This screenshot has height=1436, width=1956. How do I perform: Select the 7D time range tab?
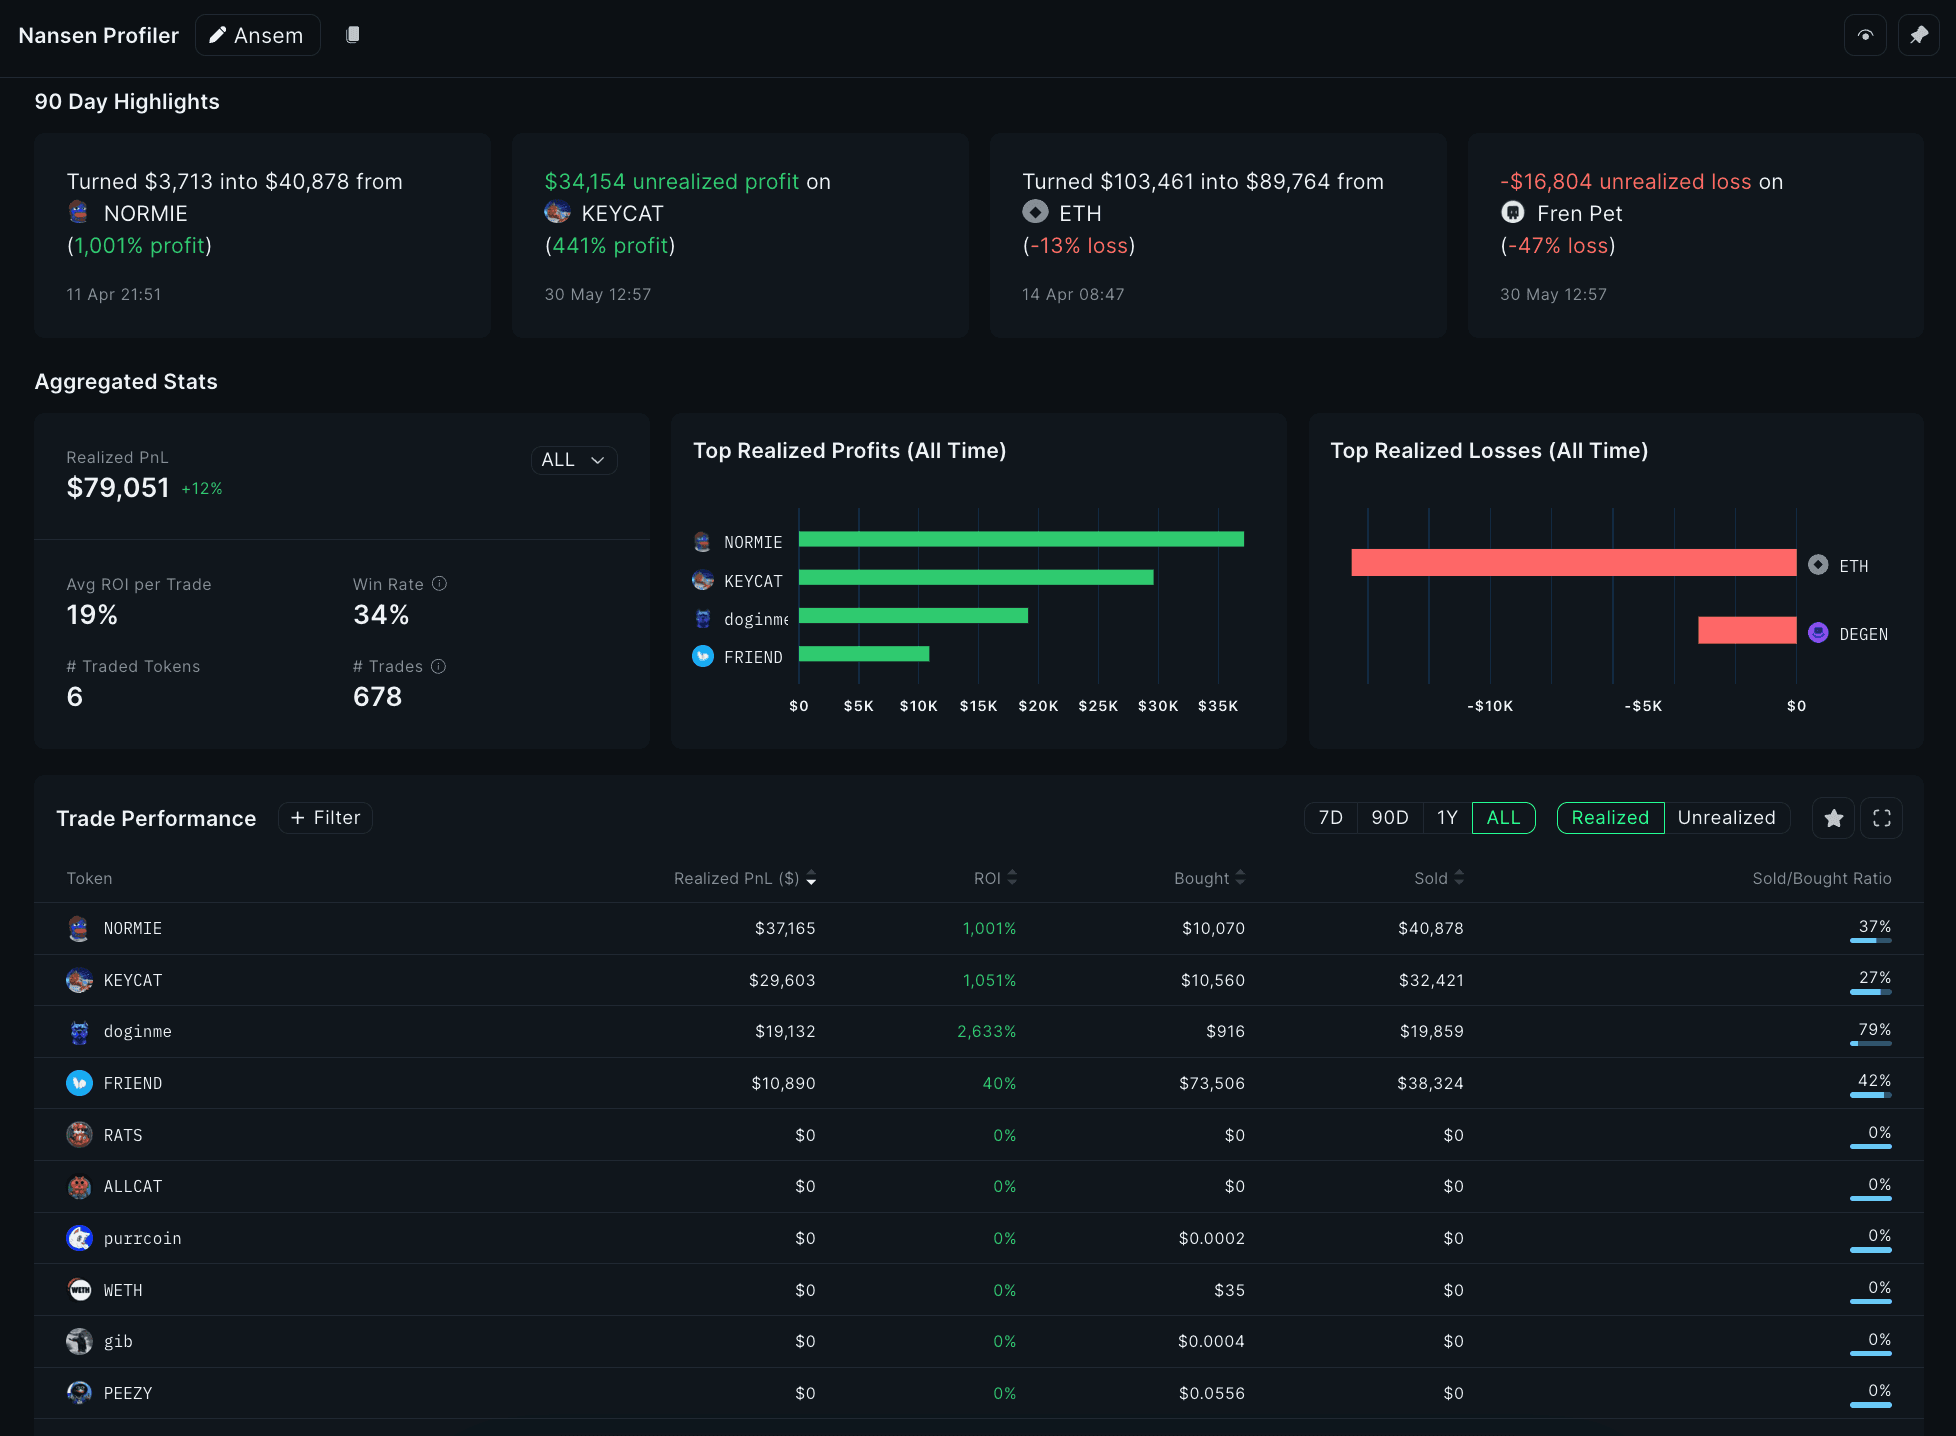(1330, 818)
